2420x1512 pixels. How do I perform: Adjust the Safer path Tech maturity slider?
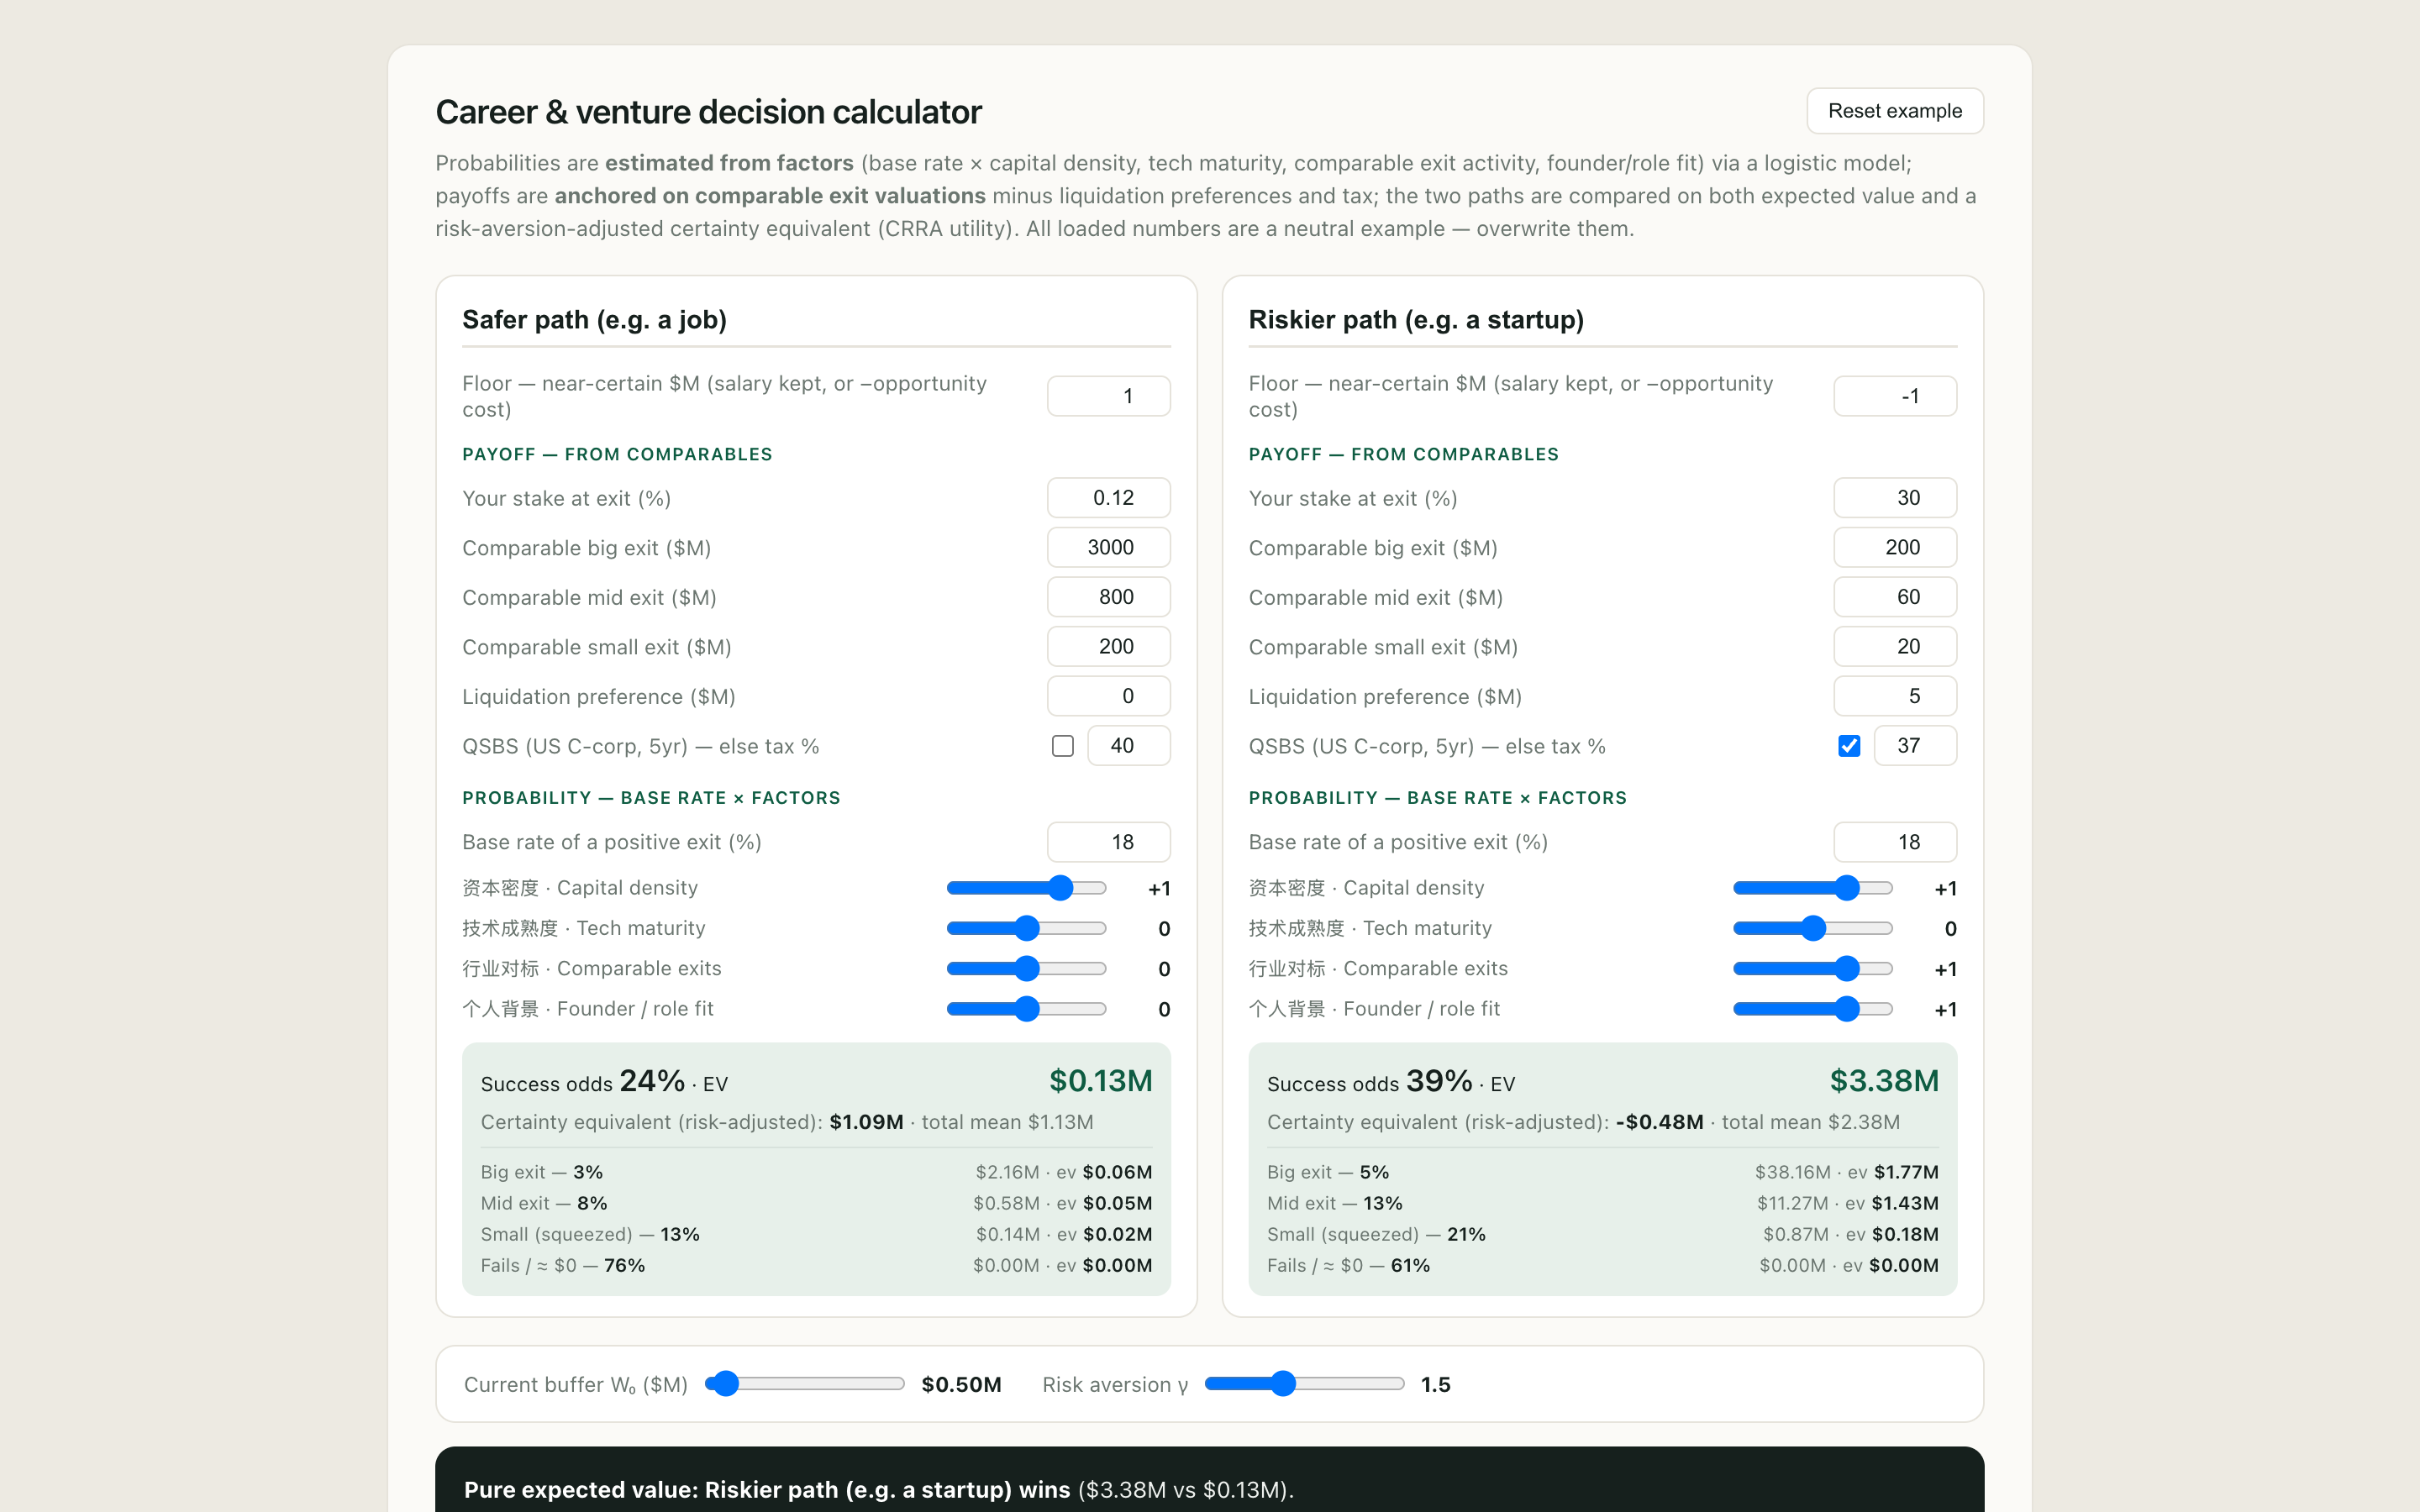(x=1026, y=928)
